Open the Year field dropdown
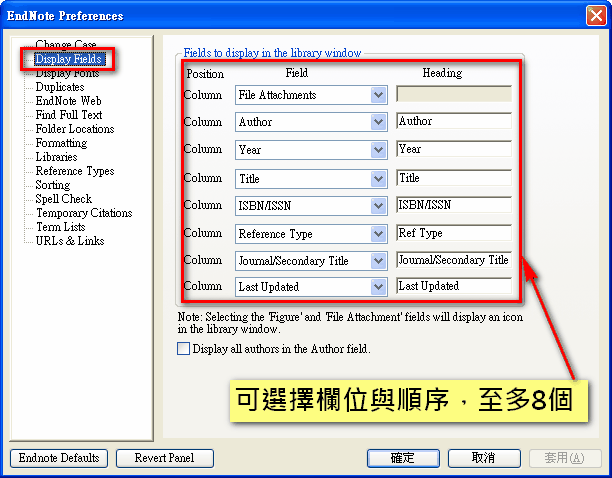The image size is (612, 478). (x=378, y=150)
